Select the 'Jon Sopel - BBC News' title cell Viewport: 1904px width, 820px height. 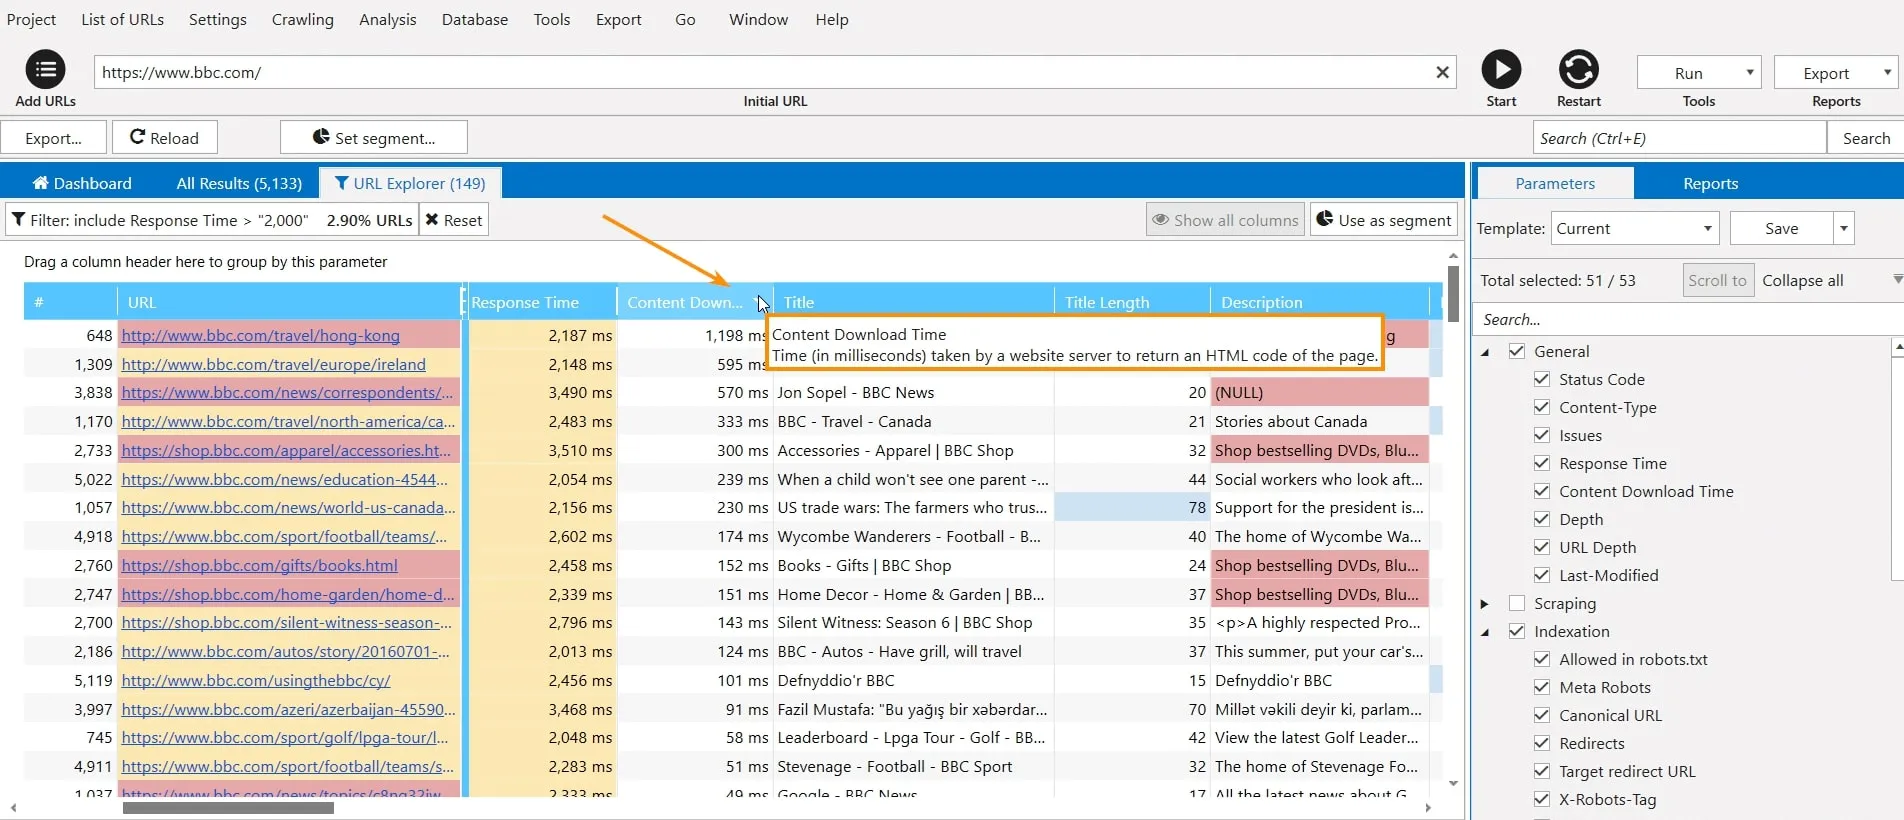914,393
